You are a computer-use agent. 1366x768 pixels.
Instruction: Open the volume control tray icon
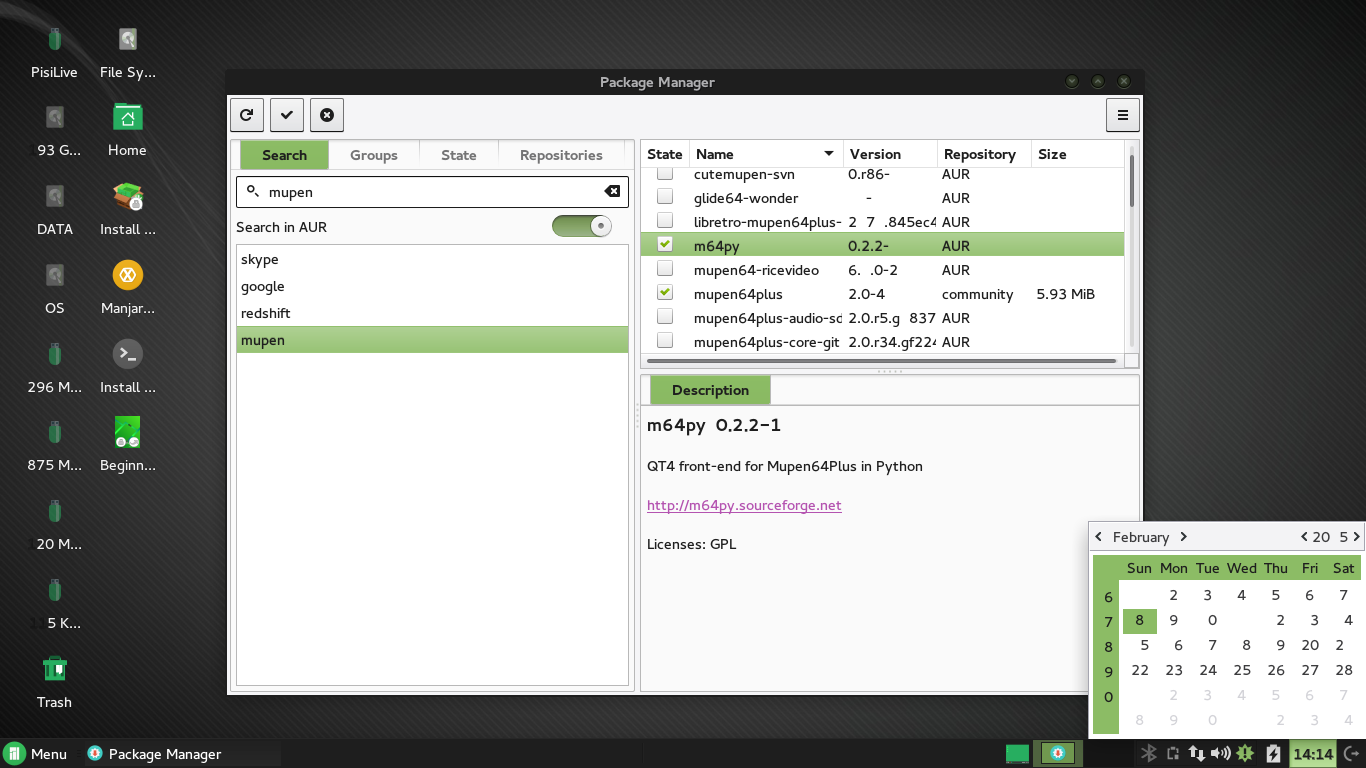coord(1220,753)
